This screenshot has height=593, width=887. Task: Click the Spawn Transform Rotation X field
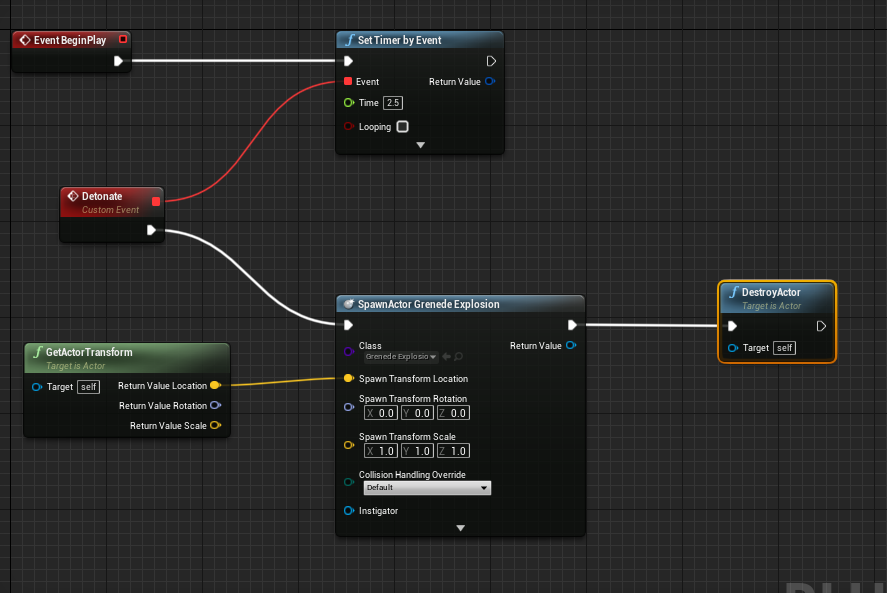(x=381, y=413)
